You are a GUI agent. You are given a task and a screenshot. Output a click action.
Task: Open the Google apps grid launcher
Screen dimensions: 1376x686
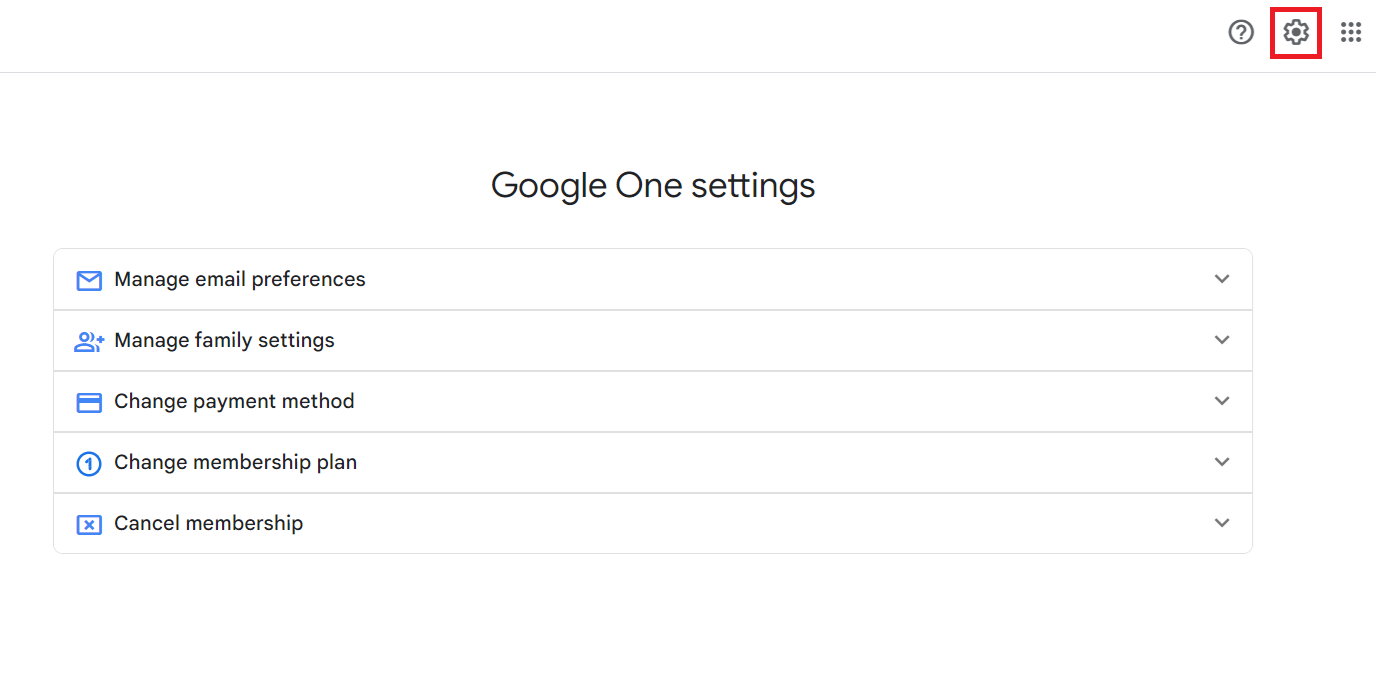(1351, 33)
